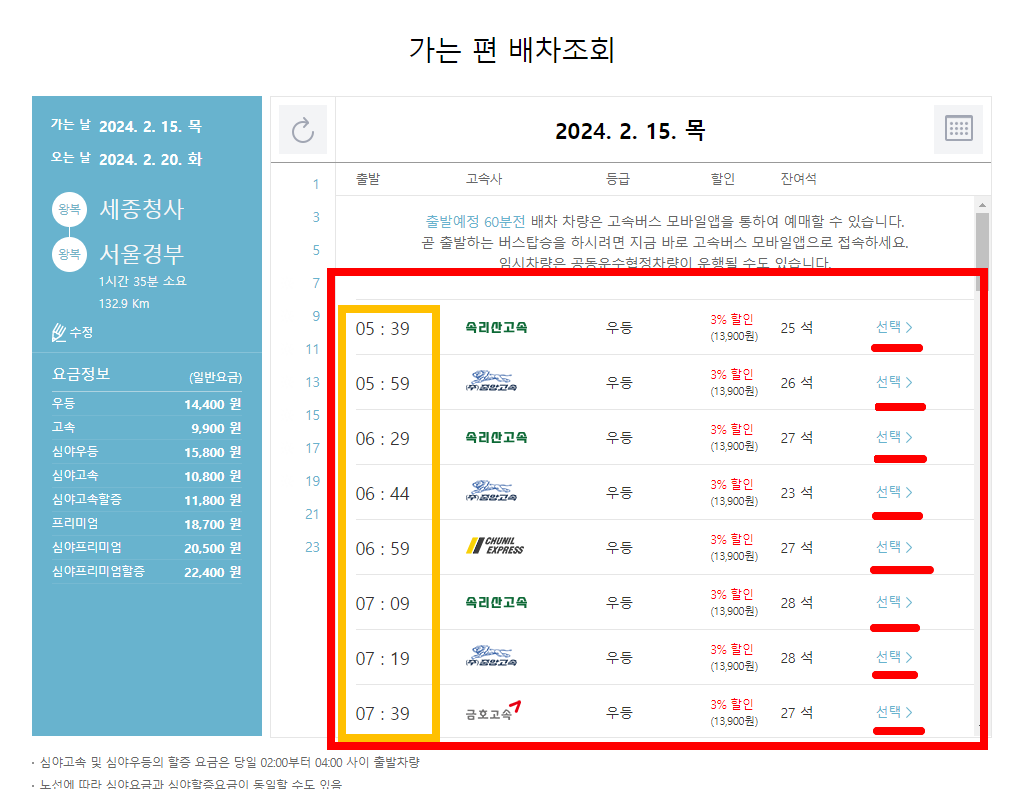This screenshot has width=1029, height=789.
Task: Jump to hour 15 in time index
Action: 312,415
